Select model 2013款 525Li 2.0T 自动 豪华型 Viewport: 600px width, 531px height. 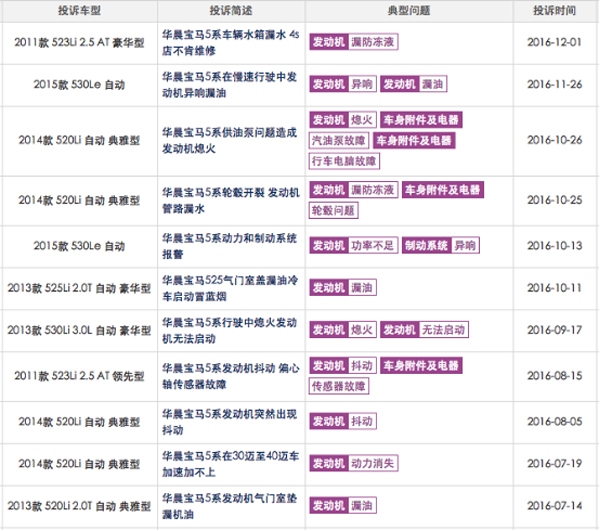coord(79,288)
